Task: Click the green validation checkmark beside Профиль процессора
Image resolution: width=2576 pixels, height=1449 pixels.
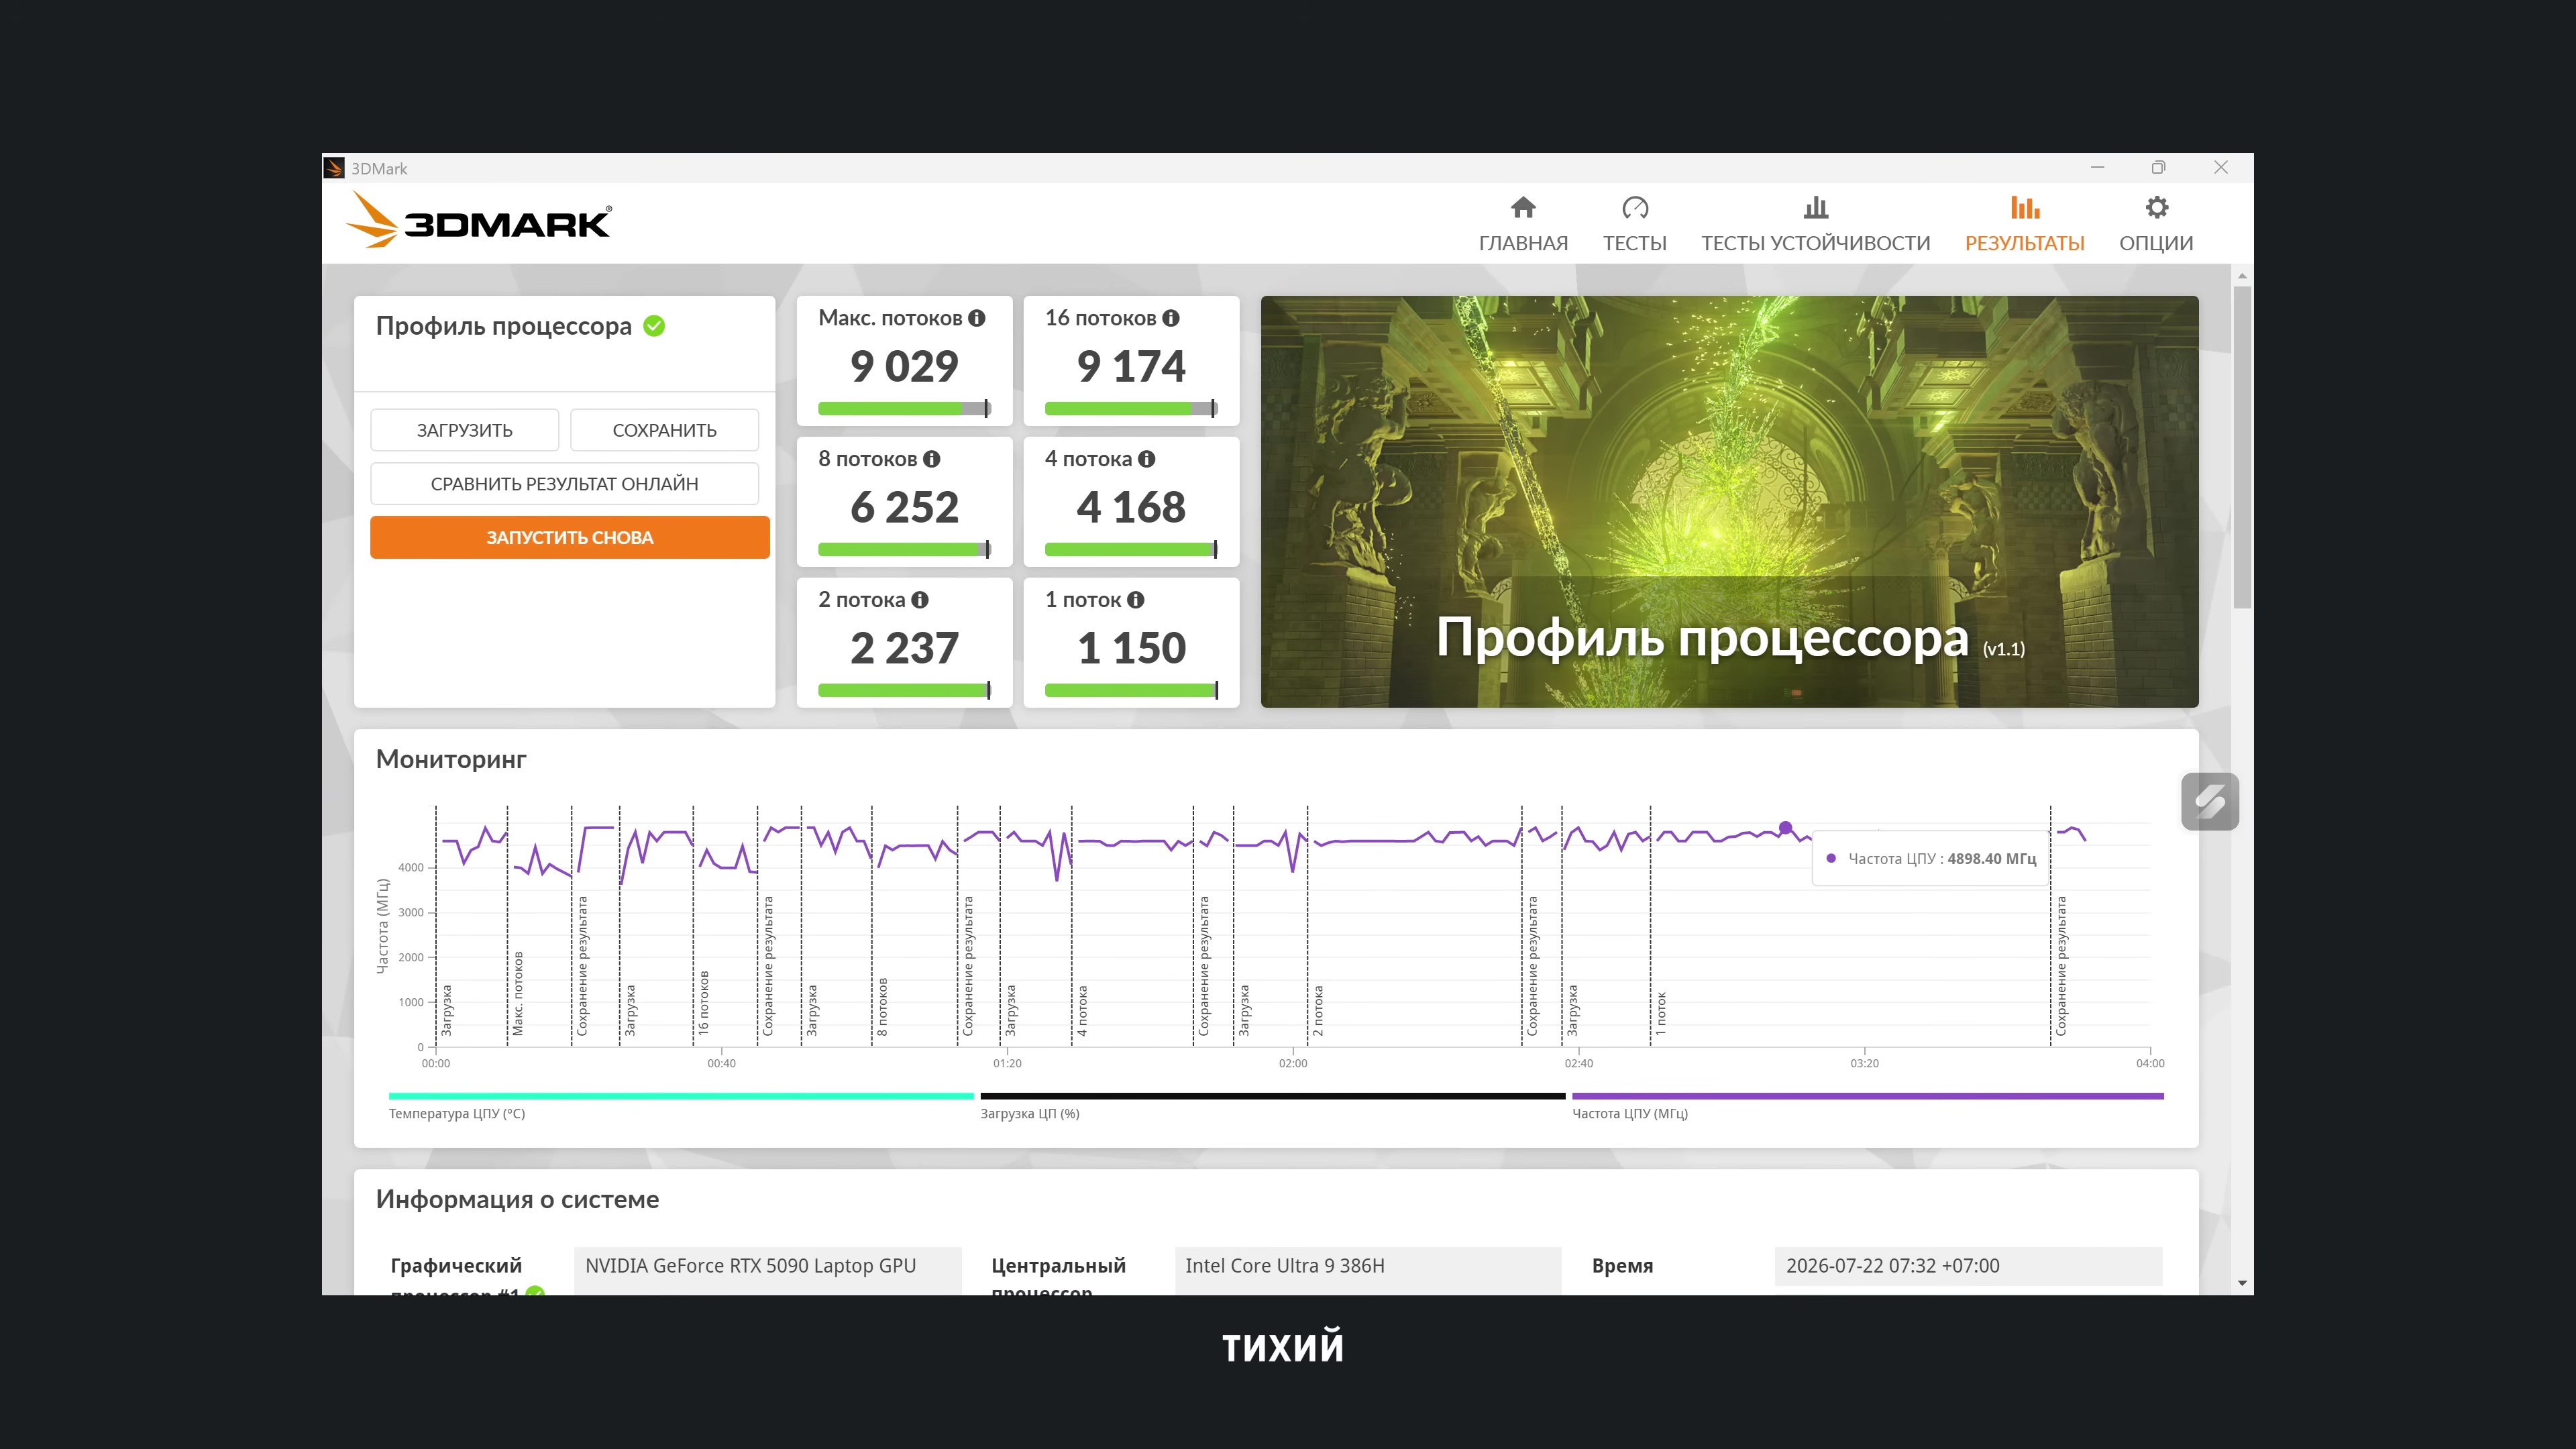Action: point(654,326)
